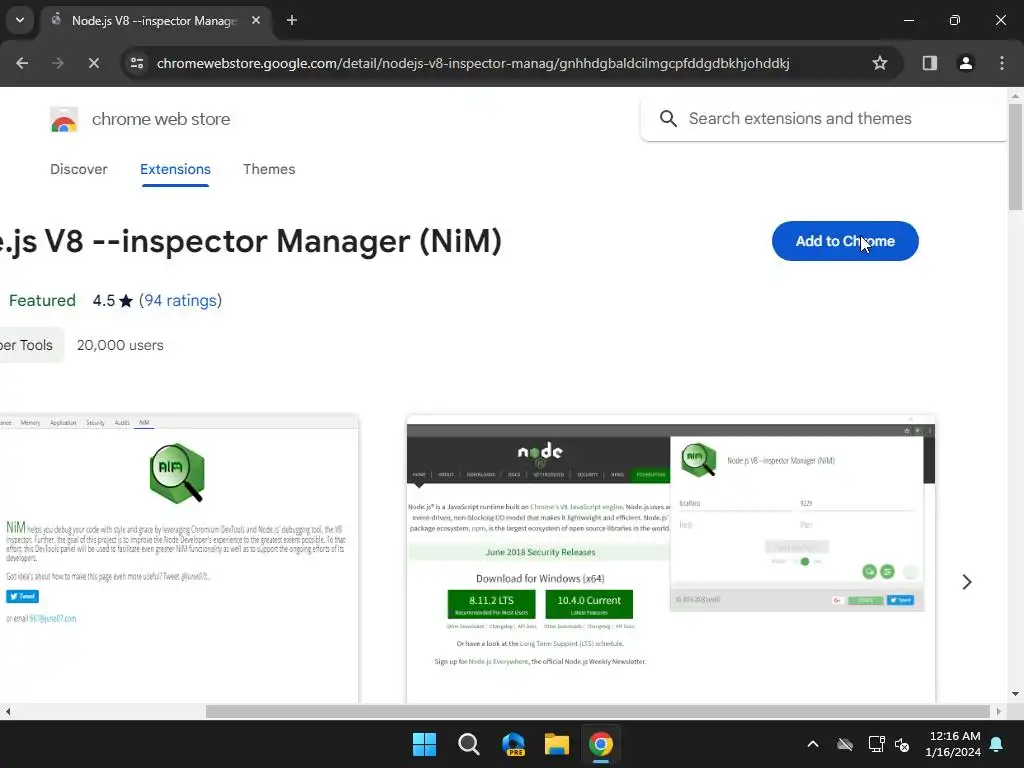Launch the Edge Pre browser from taskbar

[513, 744]
